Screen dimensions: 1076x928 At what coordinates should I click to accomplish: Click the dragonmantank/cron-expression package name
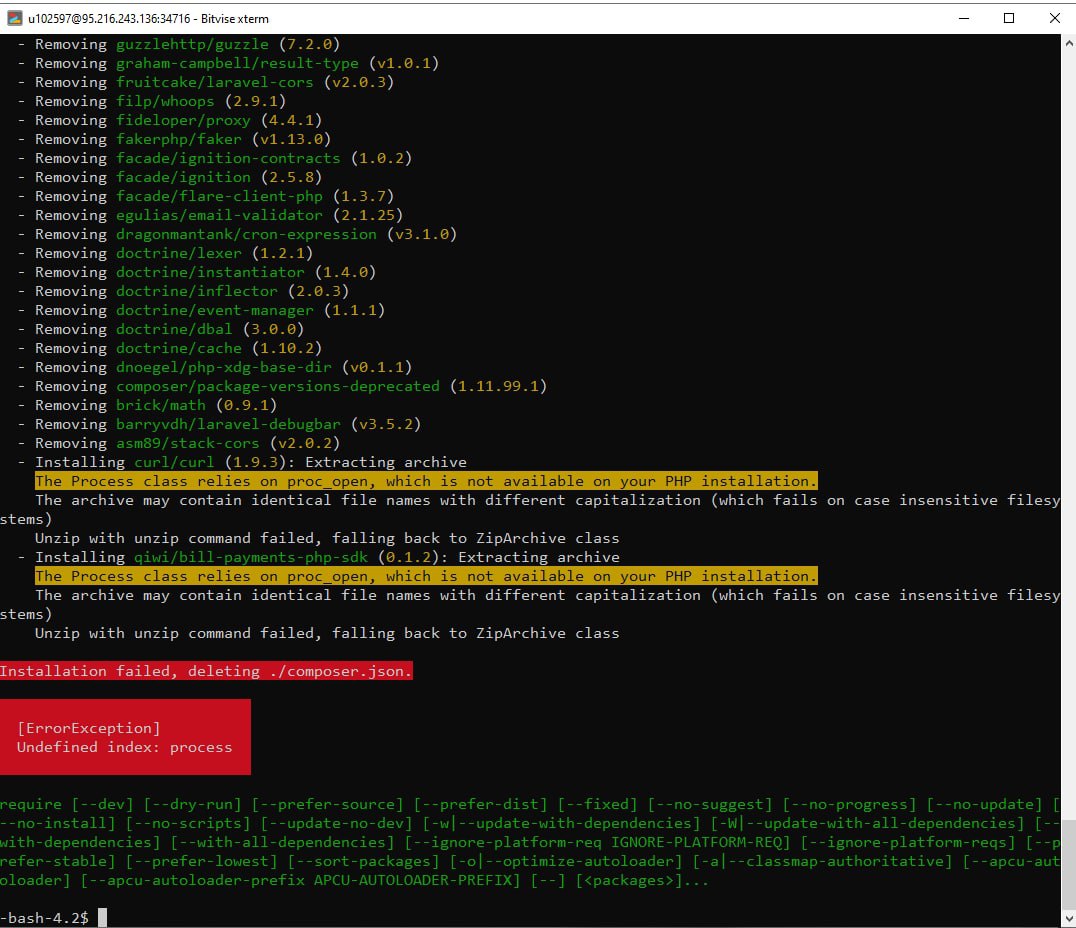pyautogui.click(x=246, y=234)
